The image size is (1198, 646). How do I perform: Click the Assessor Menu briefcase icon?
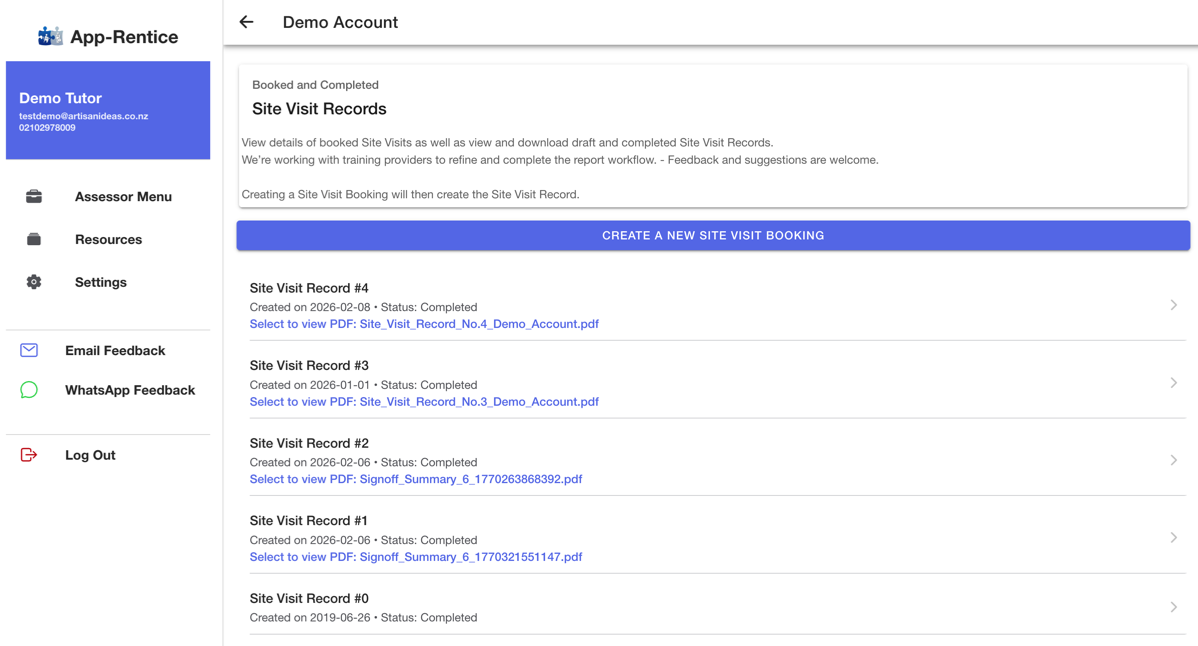pos(34,196)
